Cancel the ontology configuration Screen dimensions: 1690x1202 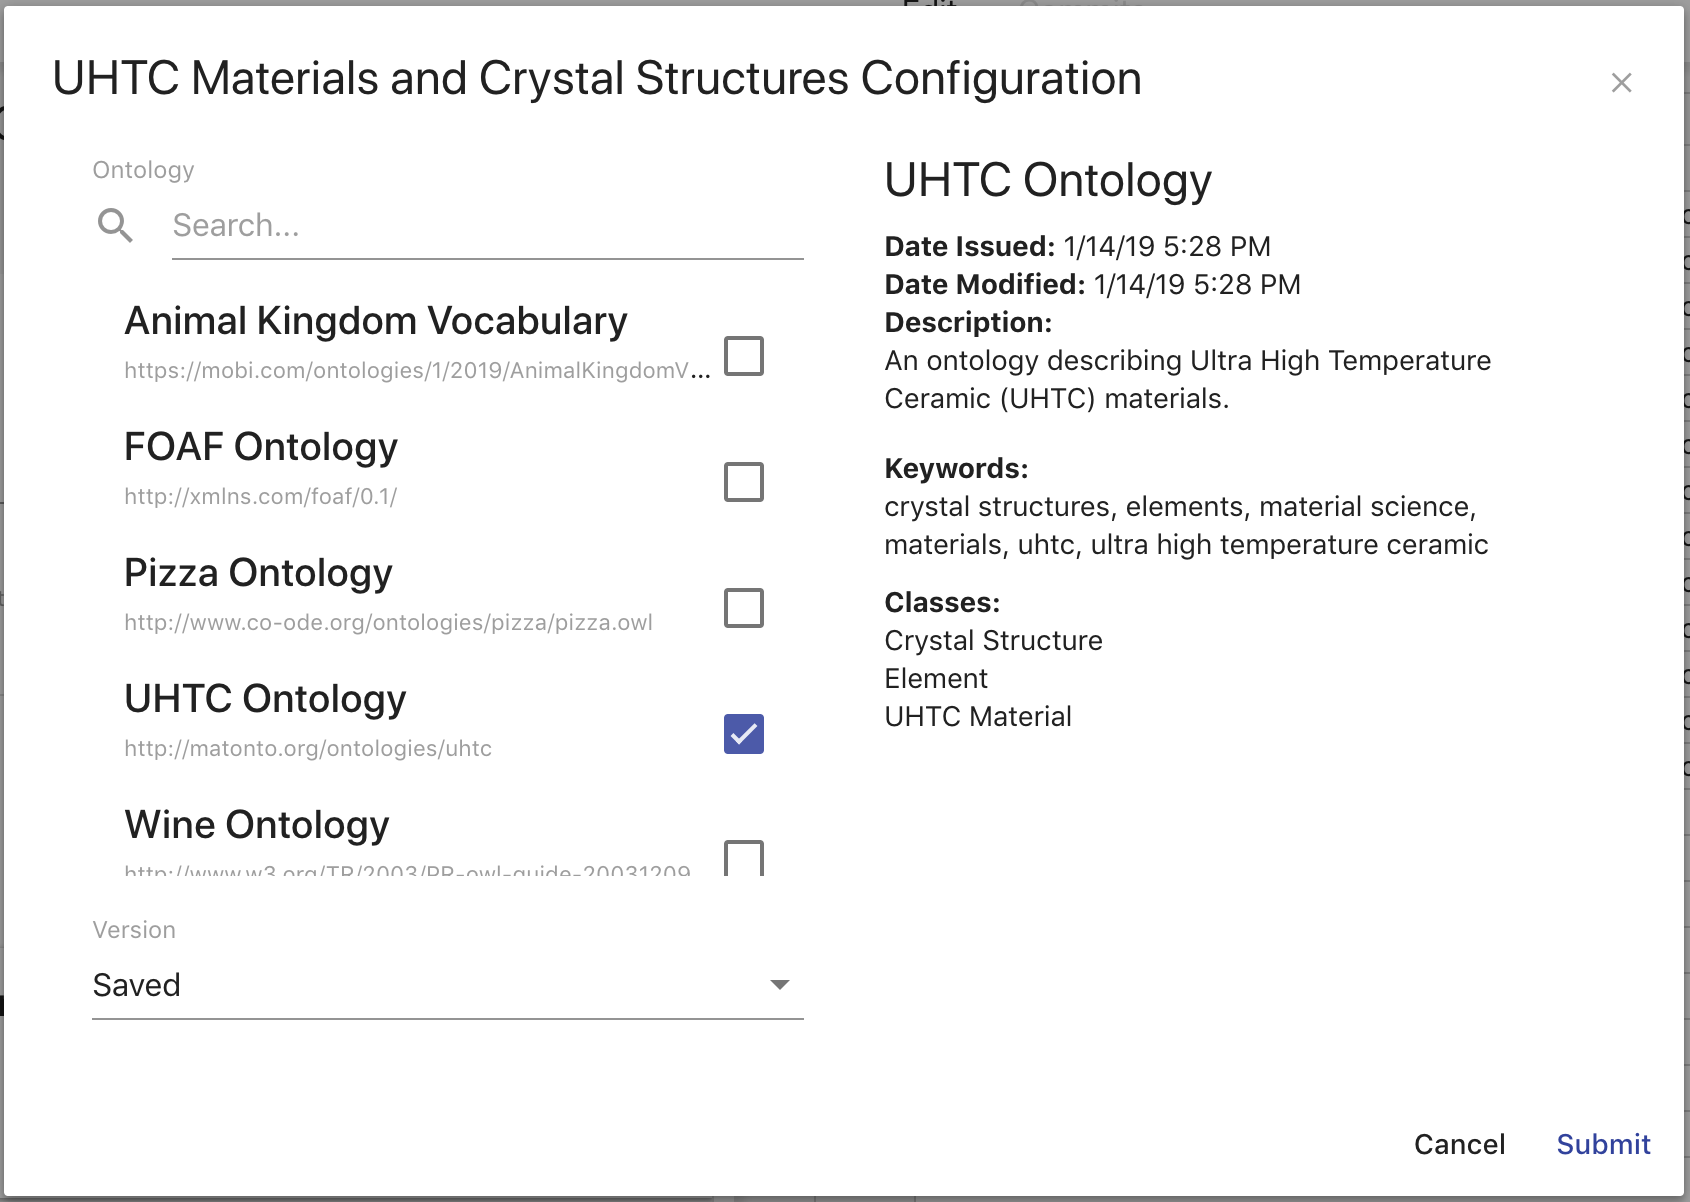point(1459,1144)
